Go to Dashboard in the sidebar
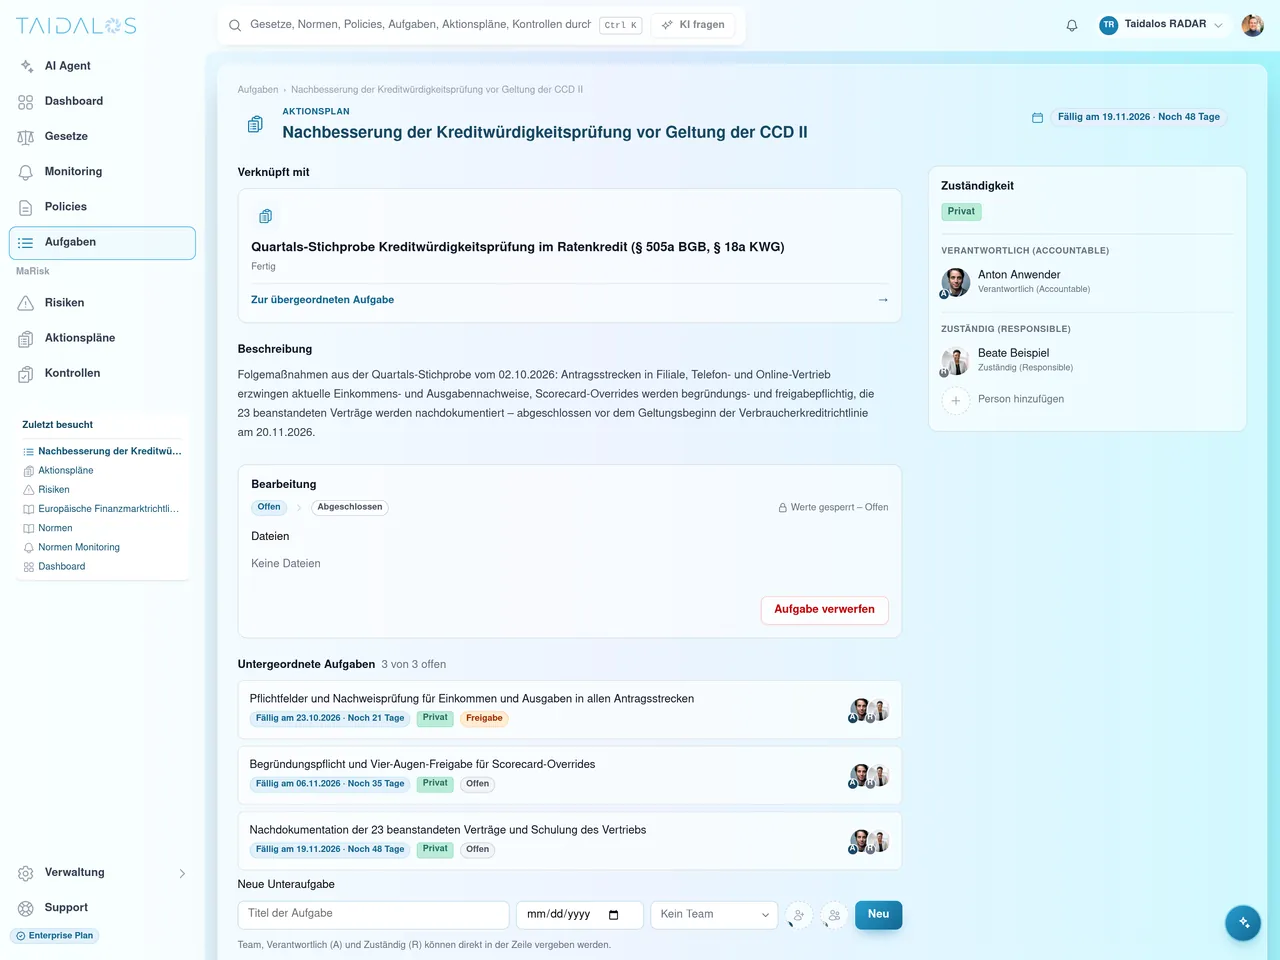This screenshot has width=1280, height=960. (x=102, y=102)
